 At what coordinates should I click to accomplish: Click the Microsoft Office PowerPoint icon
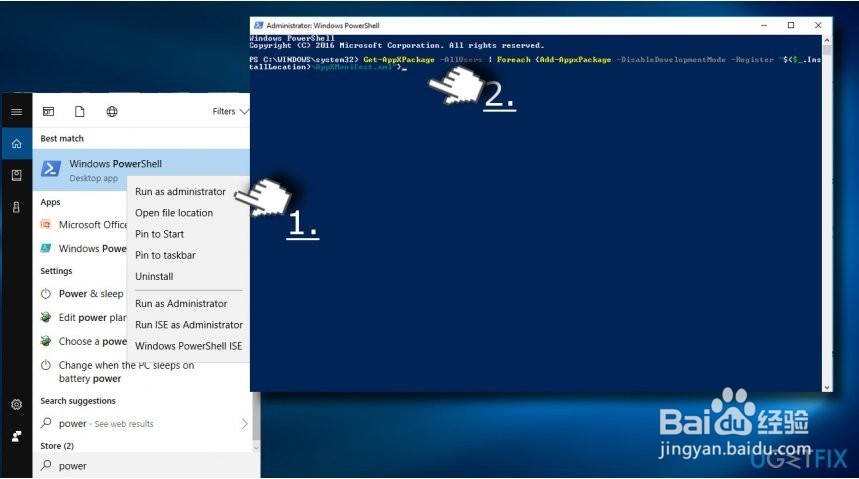pyautogui.click(x=45, y=224)
